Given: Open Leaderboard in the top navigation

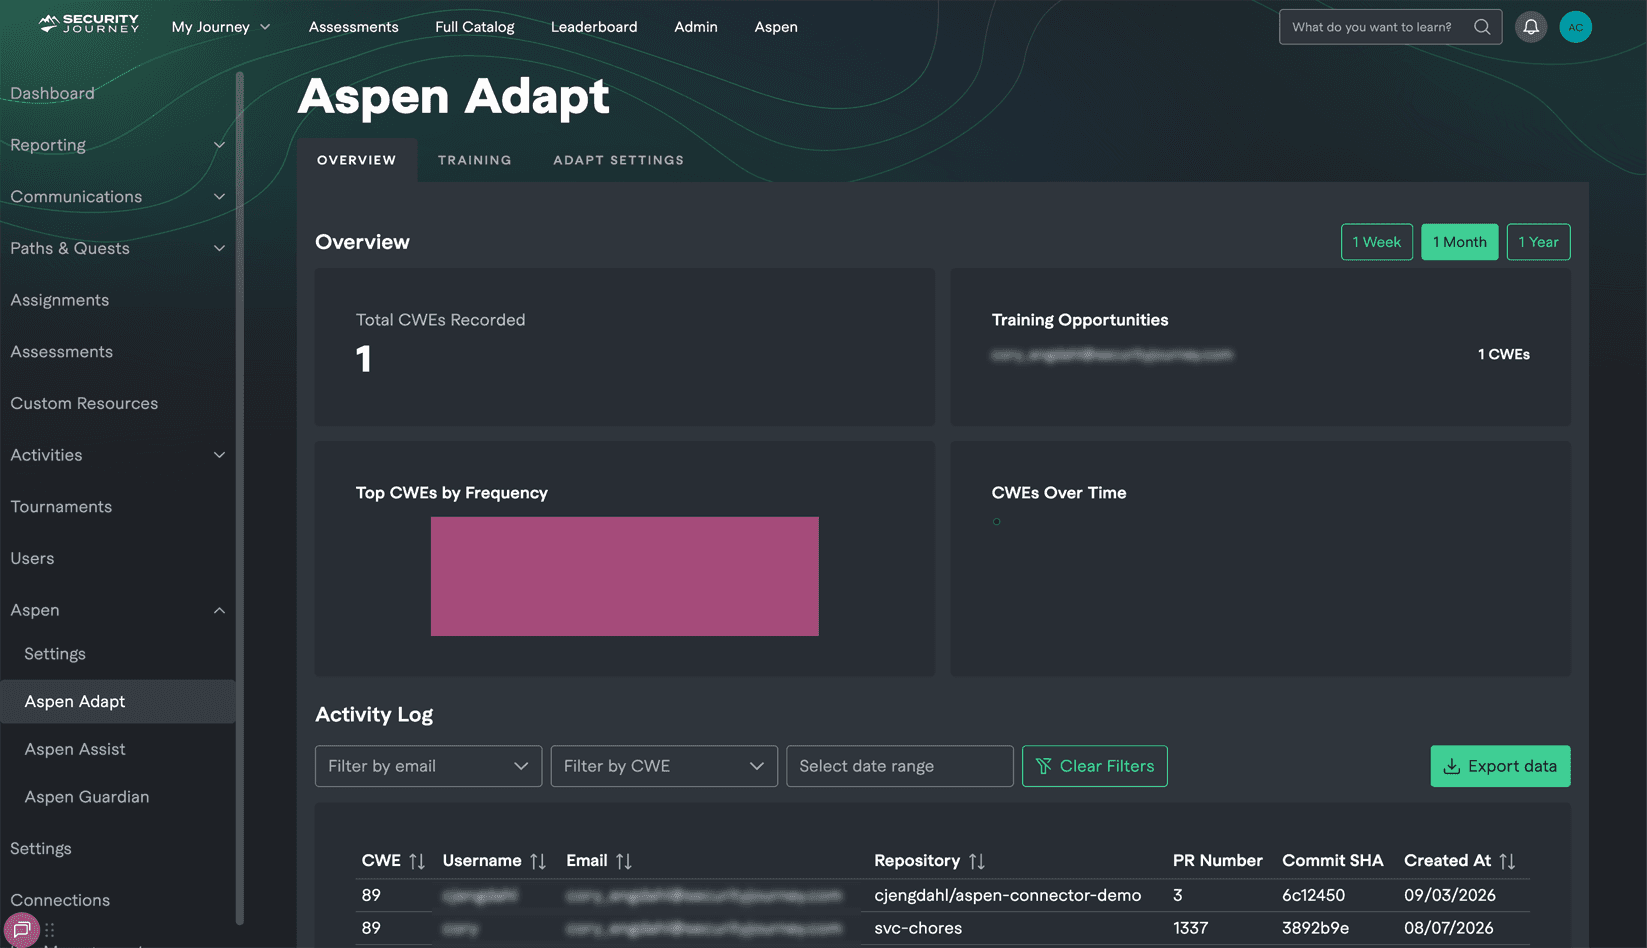Looking at the screenshot, I should click(x=594, y=27).
